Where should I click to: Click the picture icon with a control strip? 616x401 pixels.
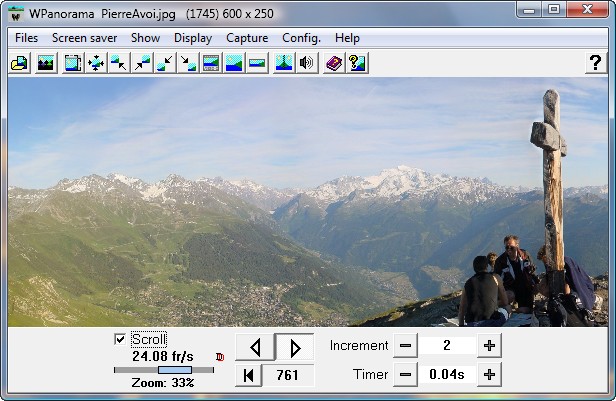[x=211, y=63]
